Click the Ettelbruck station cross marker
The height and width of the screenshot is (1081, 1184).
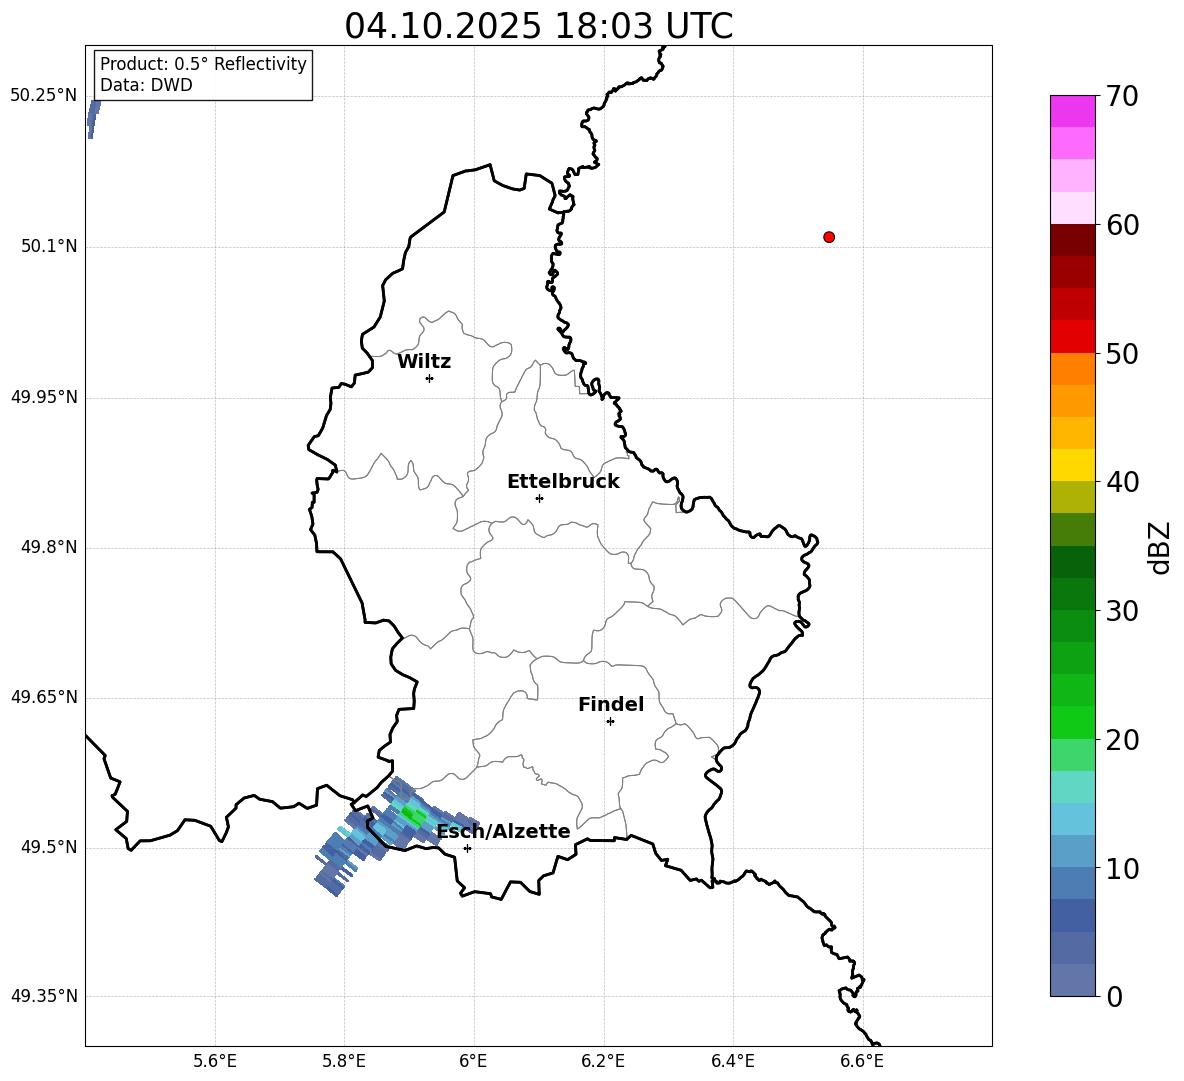tap(539, 498)
